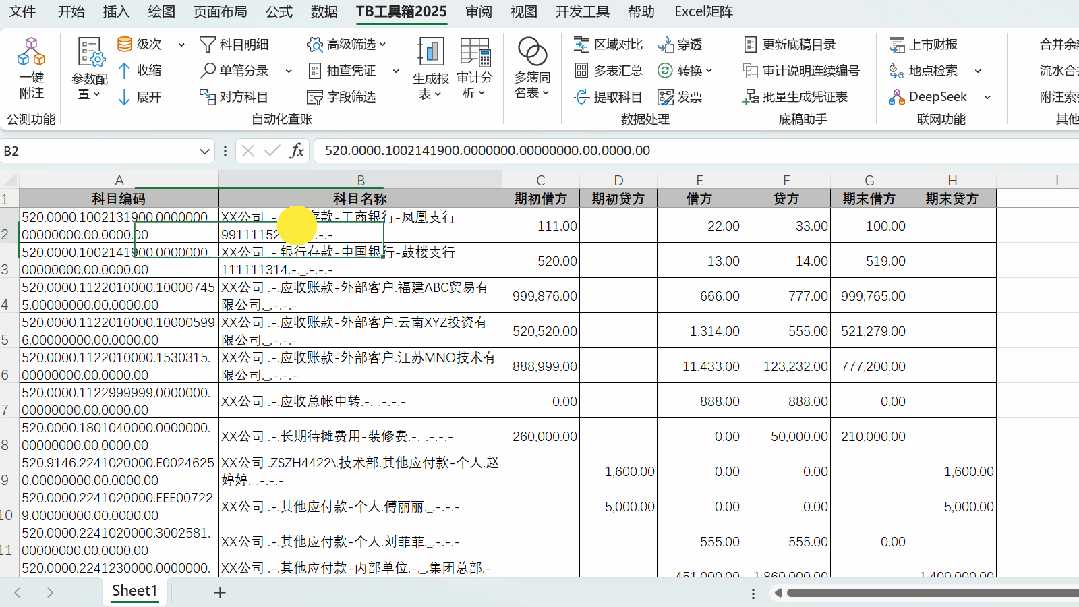Expand the 单笔分录 dropdown arrow
Screen dimensions: 1079x607
pyautogui.click(x=288, y=71)
